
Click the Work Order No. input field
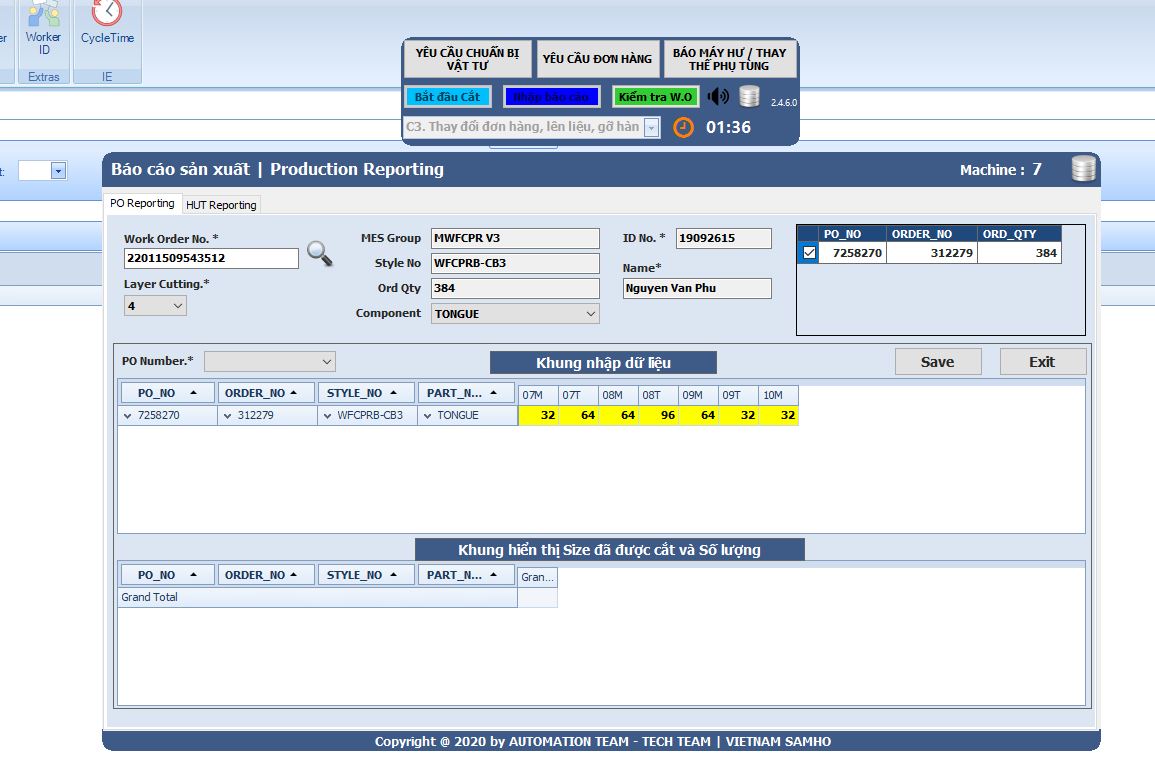coord(211,258)
